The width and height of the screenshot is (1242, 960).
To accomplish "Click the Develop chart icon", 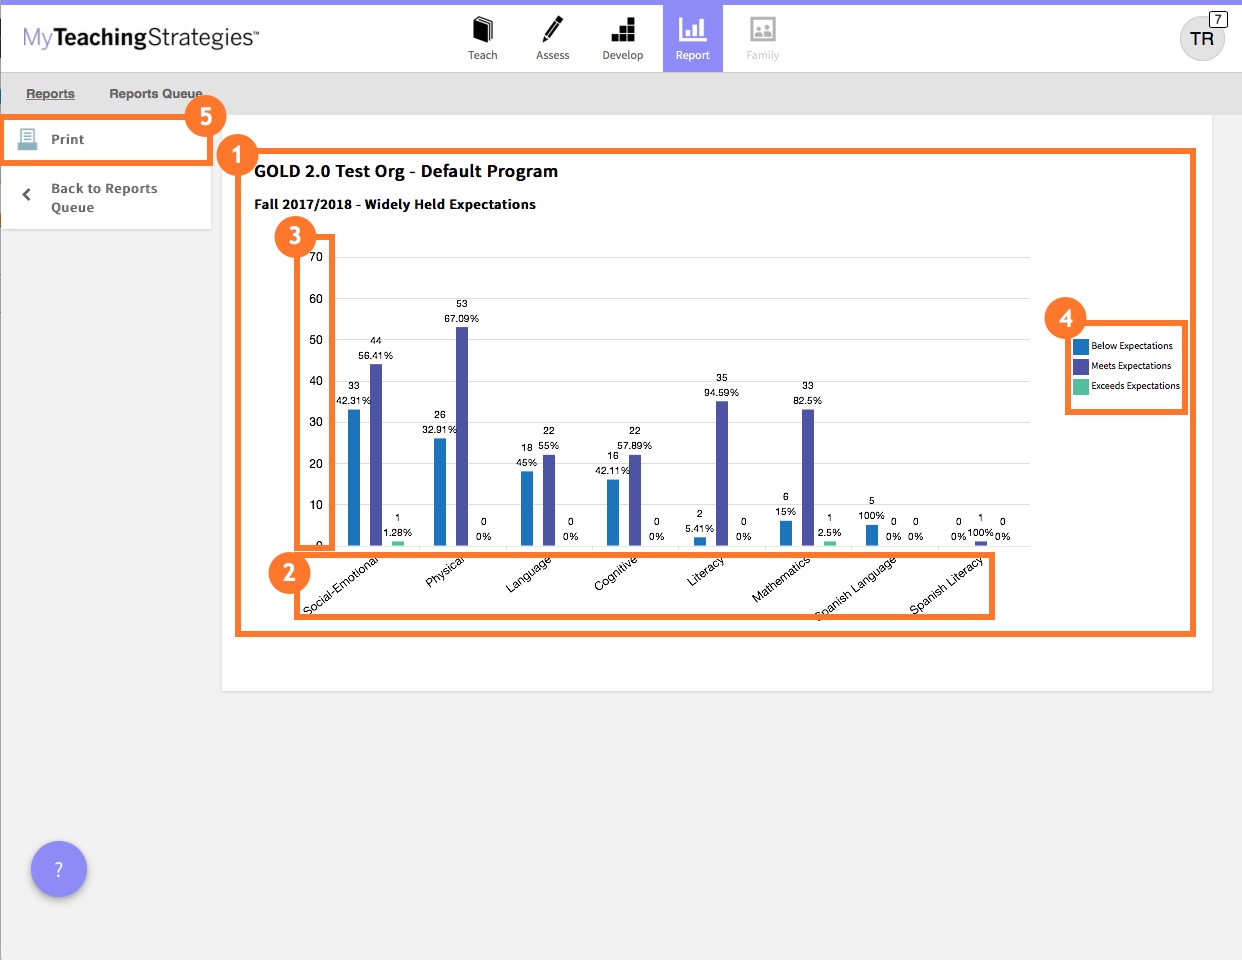I will pos(623,30).
